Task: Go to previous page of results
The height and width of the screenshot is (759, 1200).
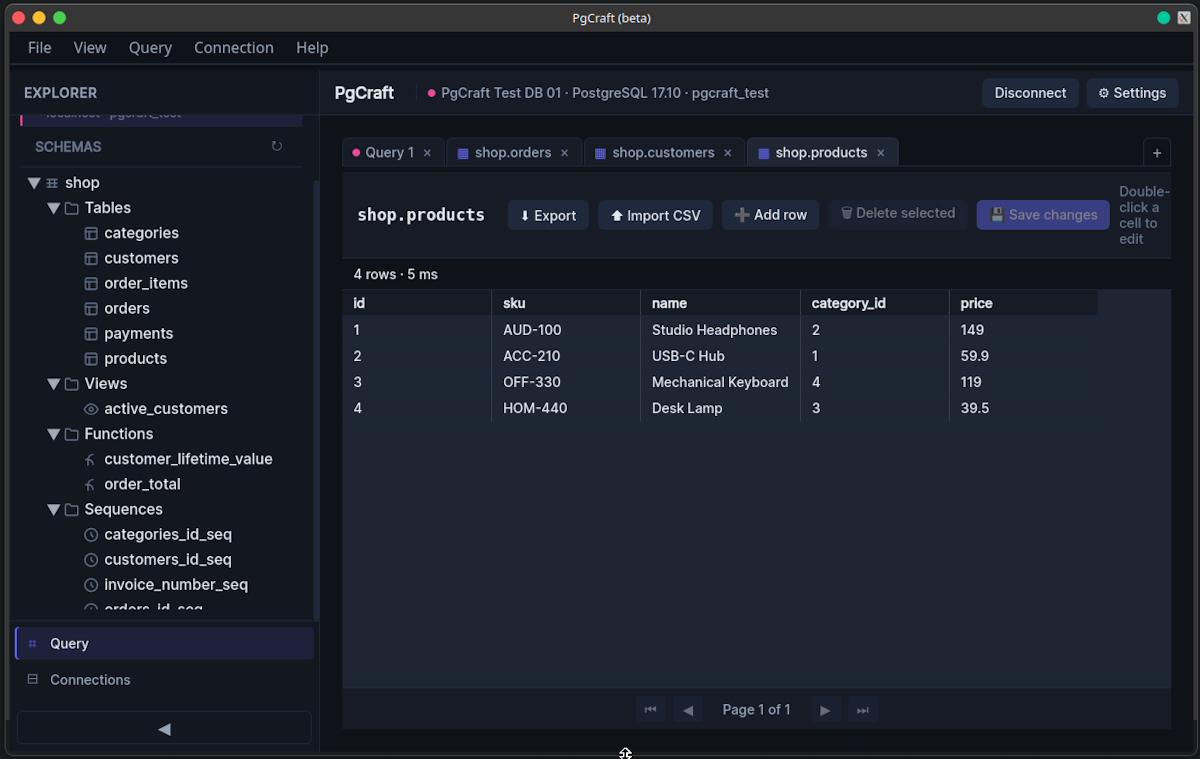Action: coord(688,710)
